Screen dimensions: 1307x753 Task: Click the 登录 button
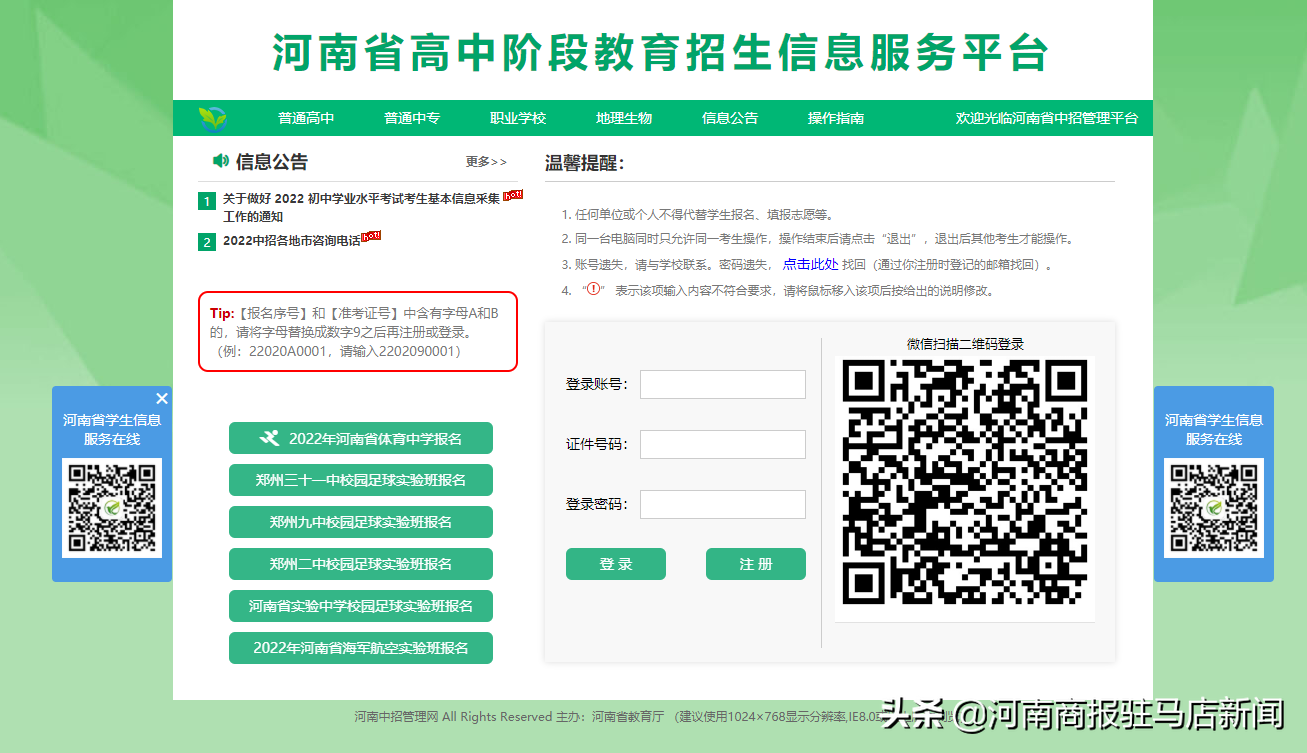[616, 564]
